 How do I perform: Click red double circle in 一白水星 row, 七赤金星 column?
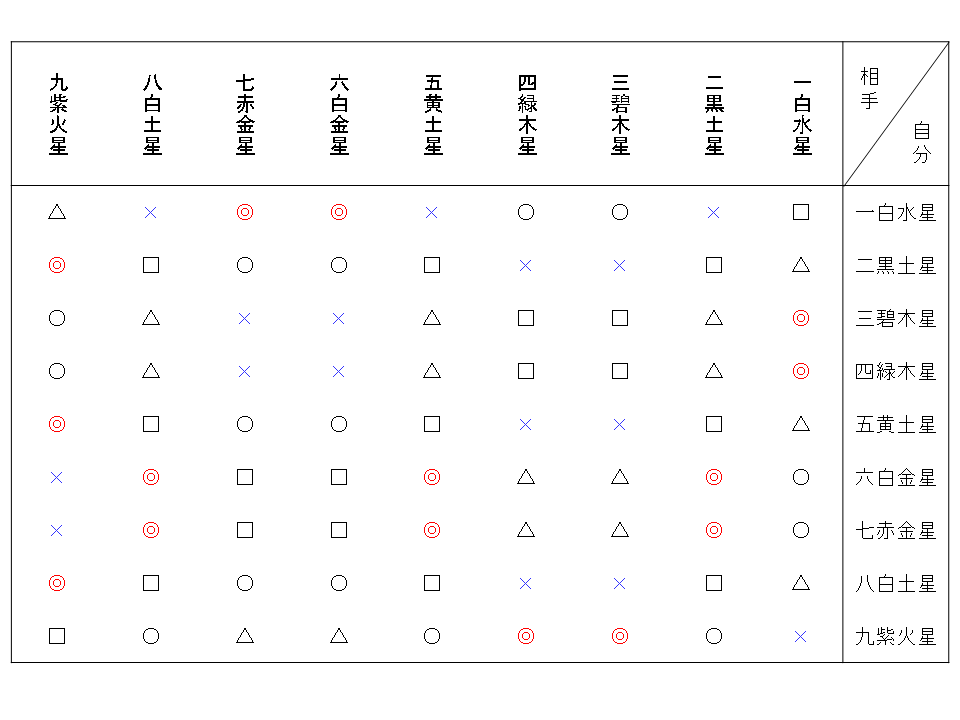(245, 212)
